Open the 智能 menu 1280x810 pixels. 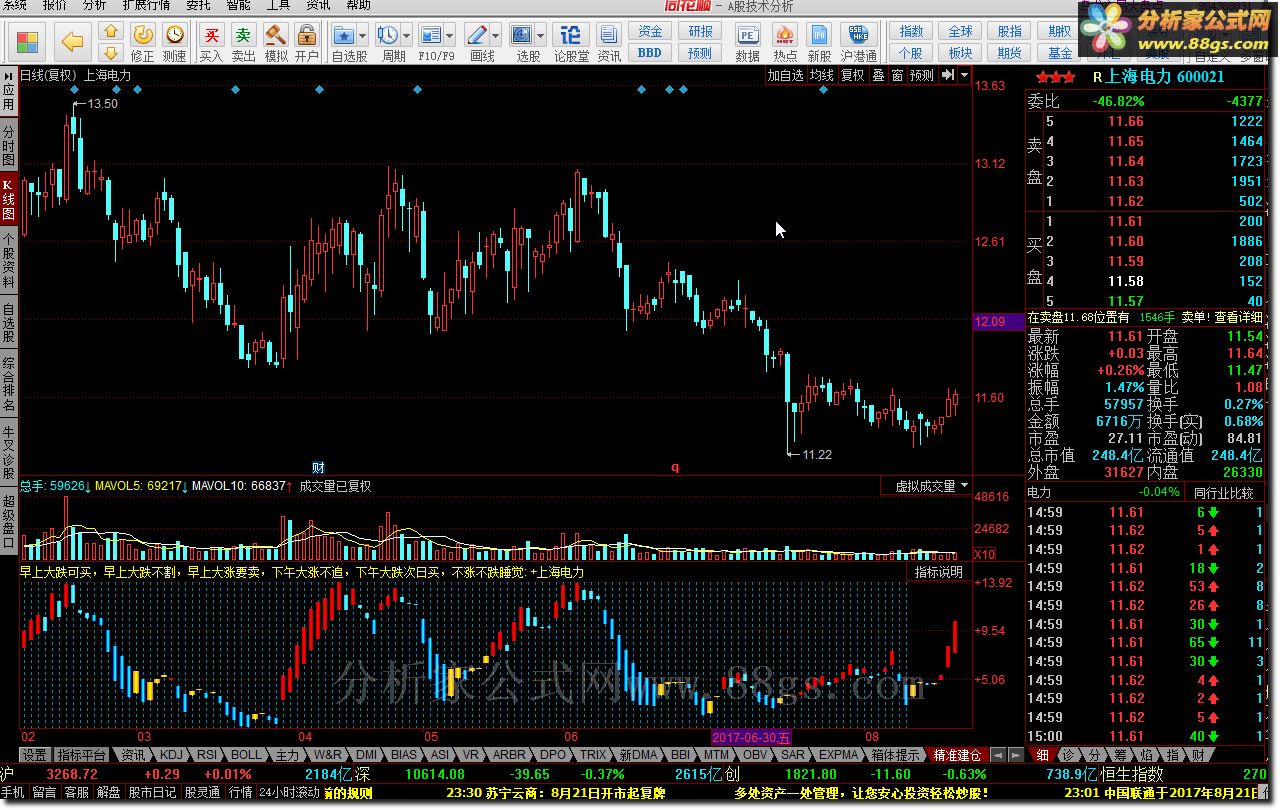[x=239, y=6]
